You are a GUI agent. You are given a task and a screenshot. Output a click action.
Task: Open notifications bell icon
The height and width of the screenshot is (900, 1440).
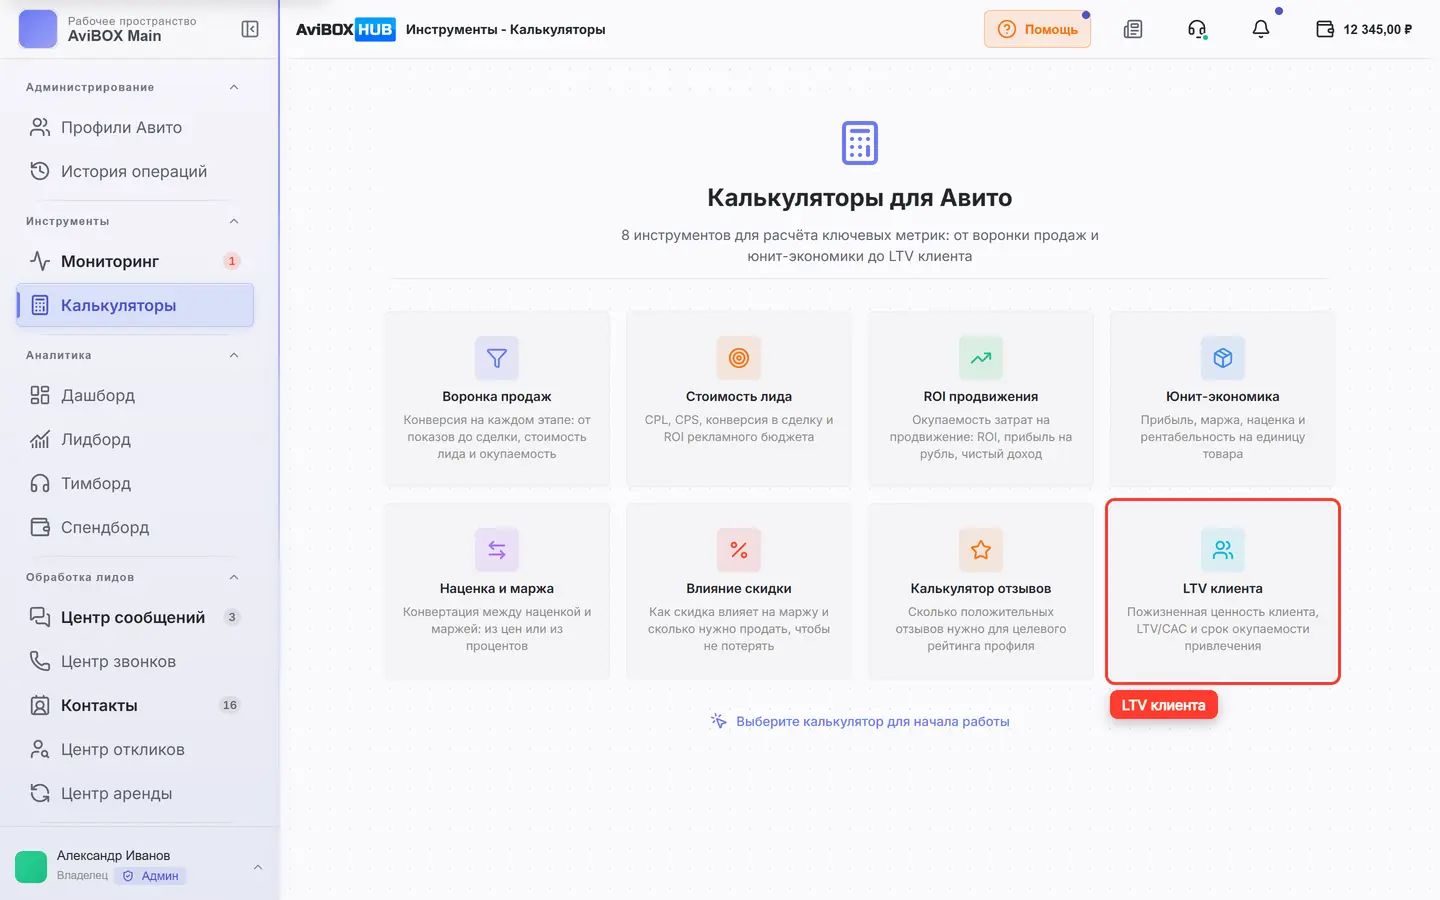point(1261,29)
